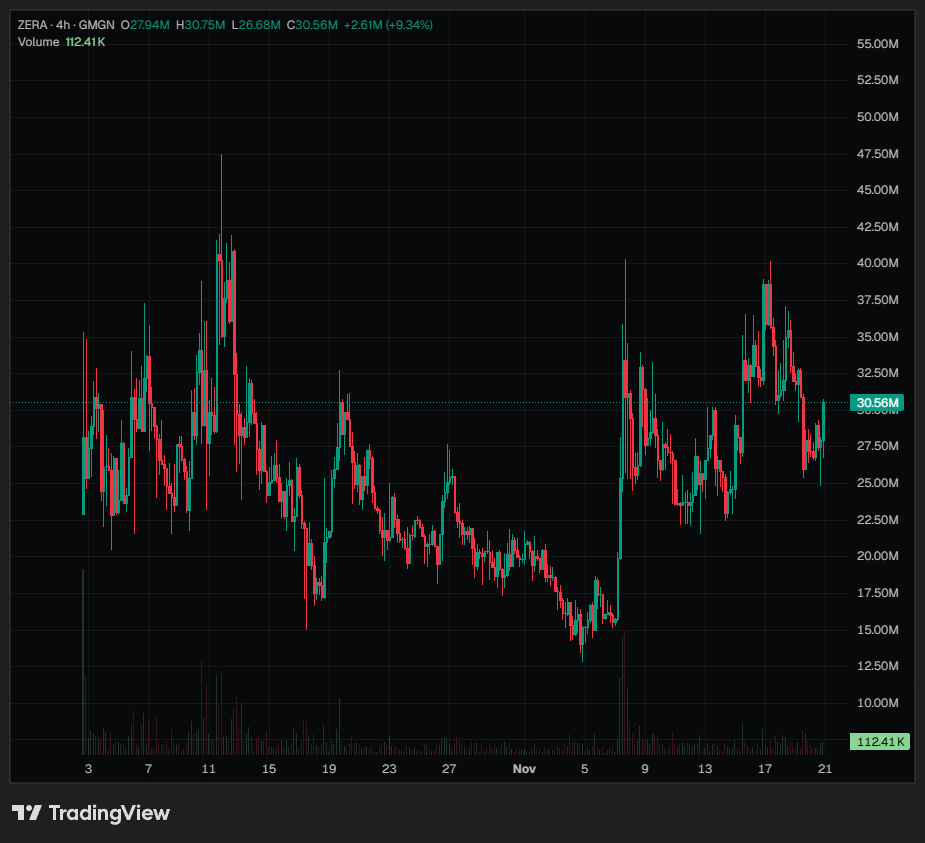Click the 42.50M price axis label
The image size is (925, 843).
point(877,227)
